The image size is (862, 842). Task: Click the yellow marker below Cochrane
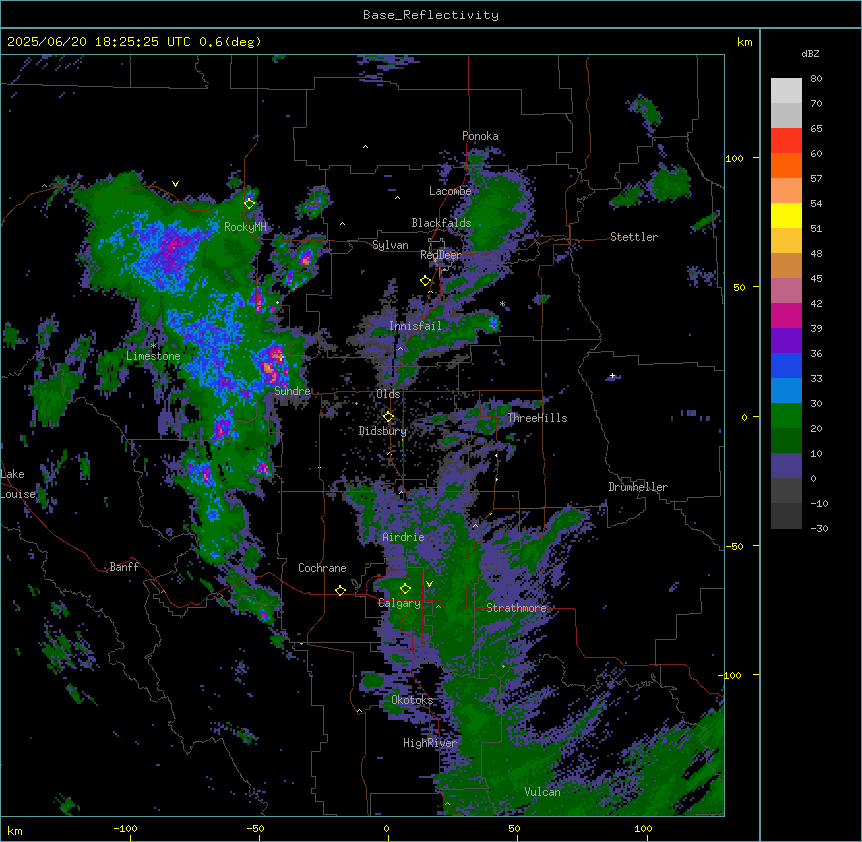[340, 590]
